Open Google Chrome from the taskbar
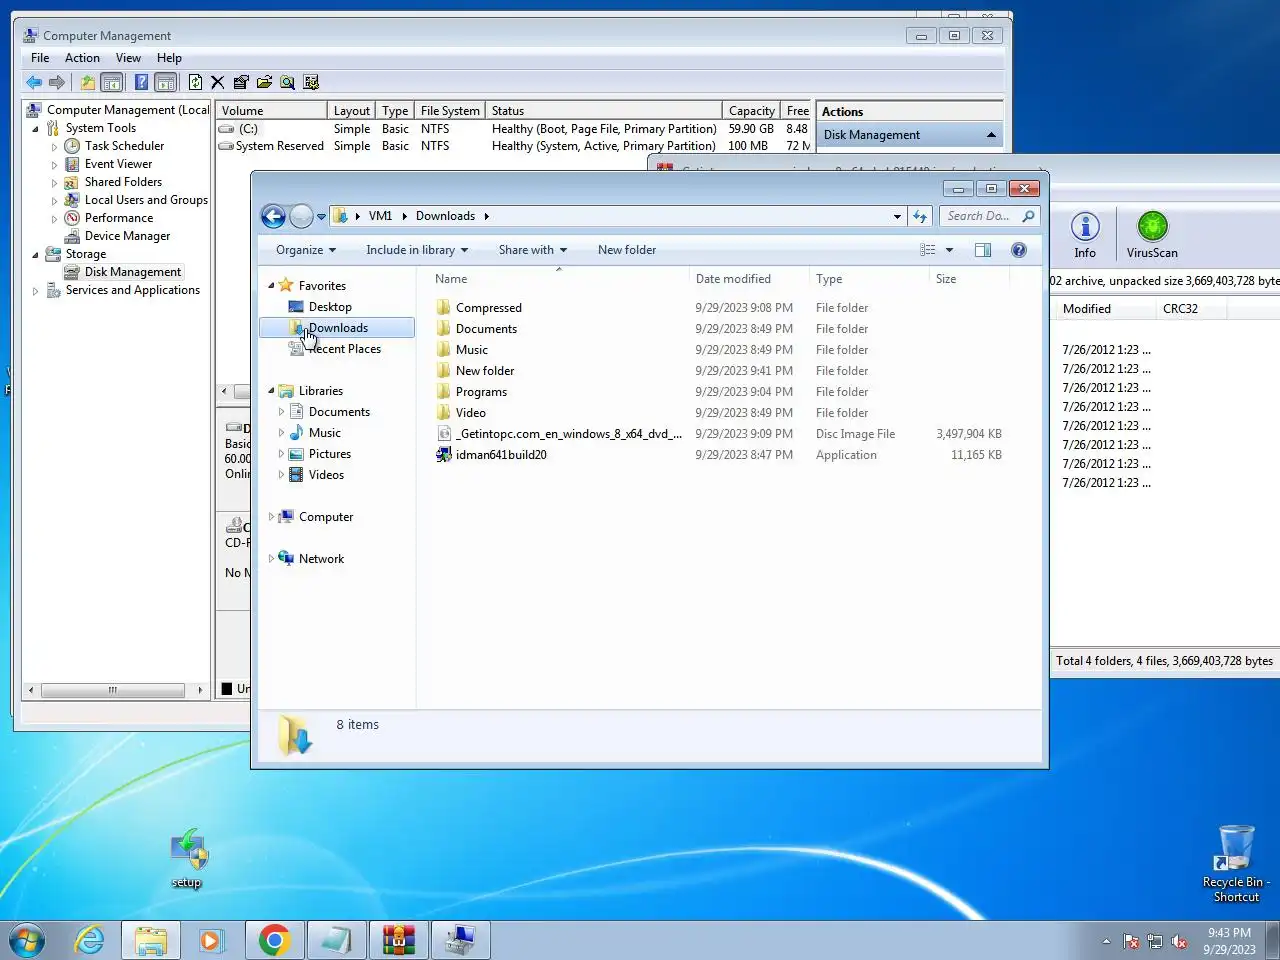This screenshot has width=1280, height=960. [274, 940]
